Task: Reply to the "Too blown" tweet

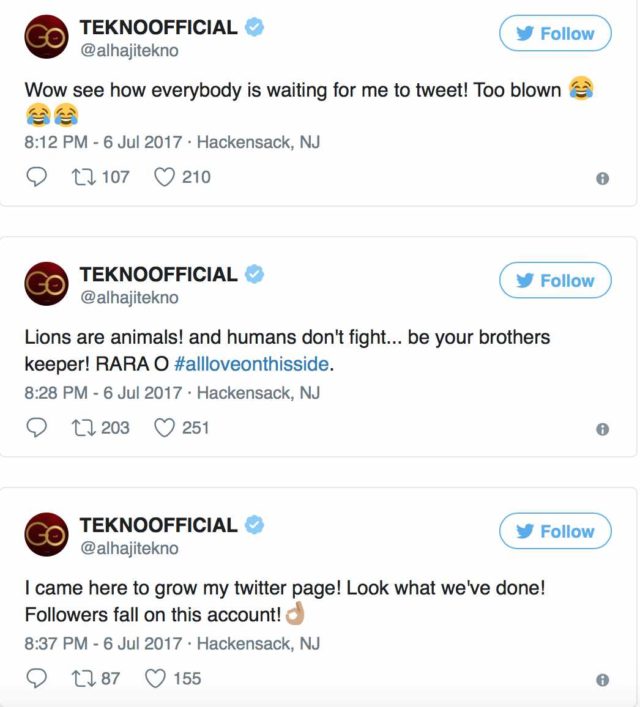Action: click(36, 177)
